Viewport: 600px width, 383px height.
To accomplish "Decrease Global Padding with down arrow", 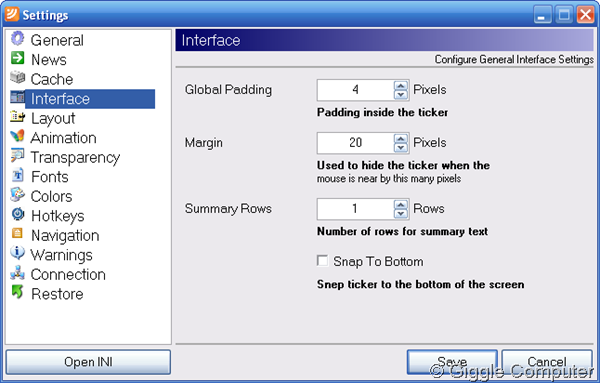I will (x=401, y=94).
